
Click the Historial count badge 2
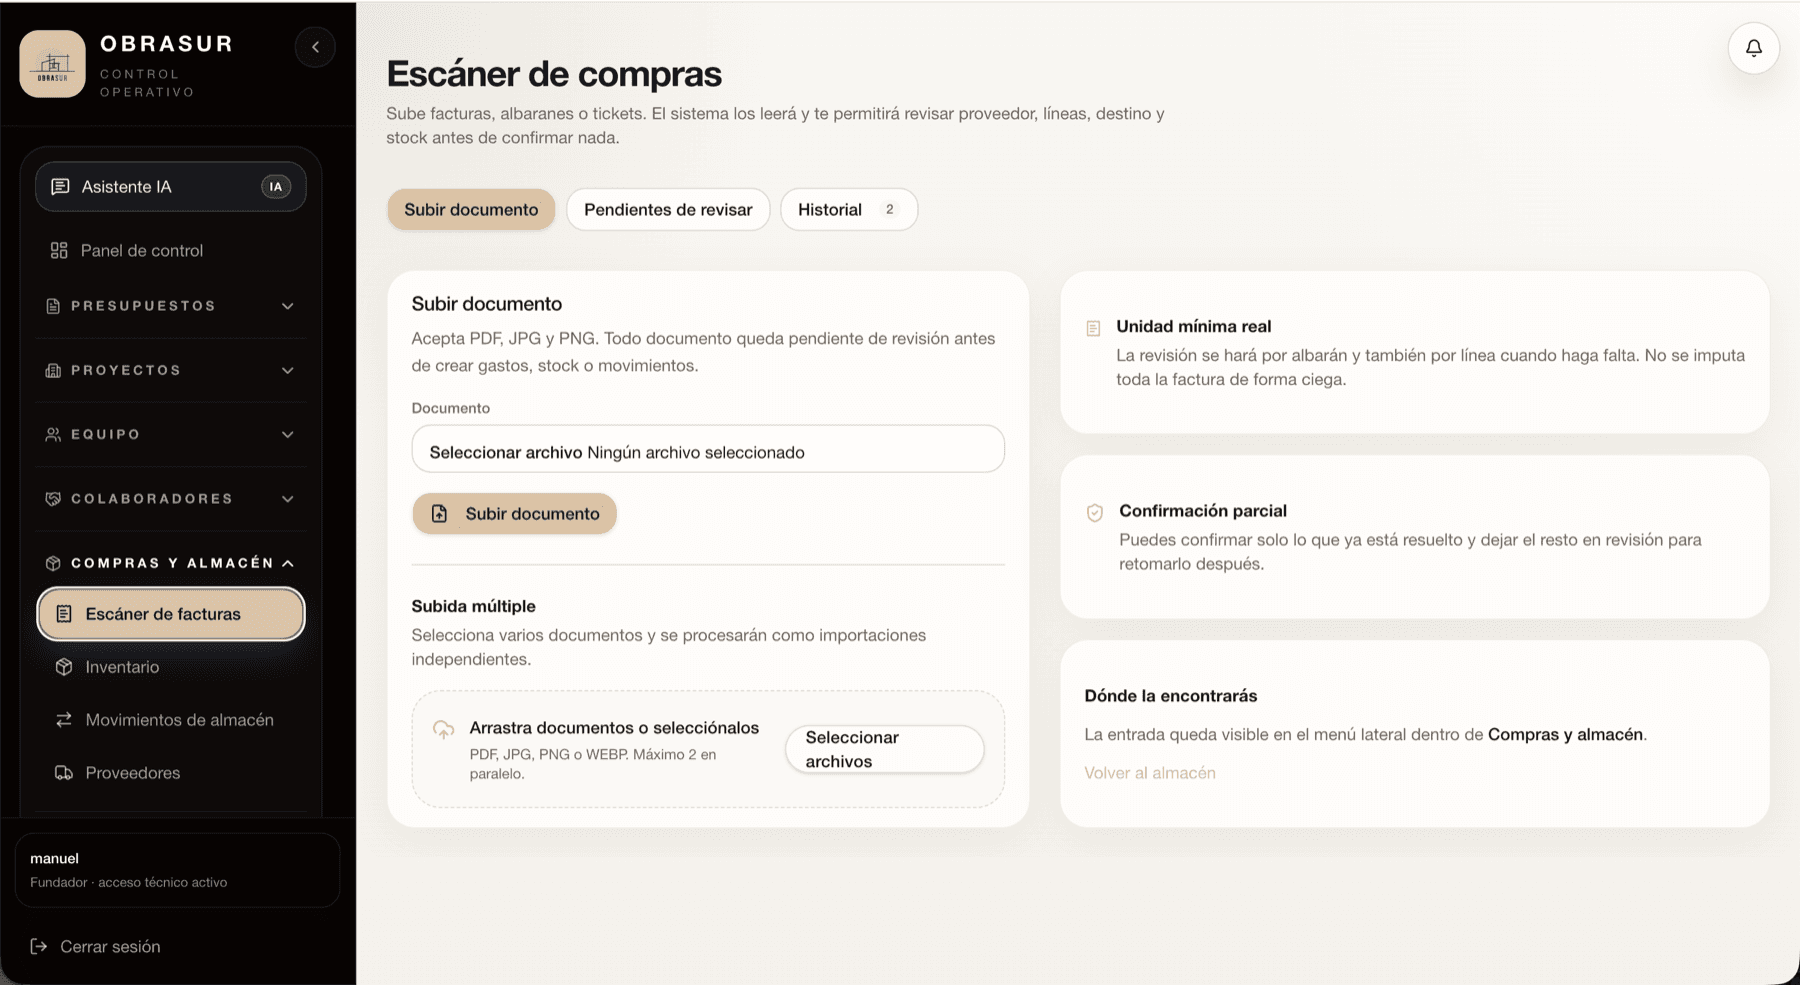pyautogui.click(x=889, y=210)
